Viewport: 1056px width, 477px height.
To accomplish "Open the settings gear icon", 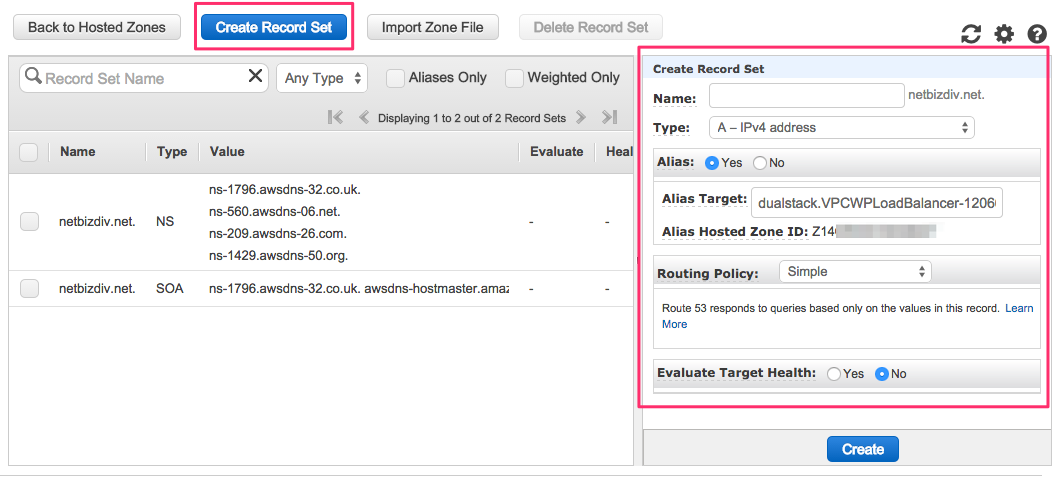I will (1004, 35).
